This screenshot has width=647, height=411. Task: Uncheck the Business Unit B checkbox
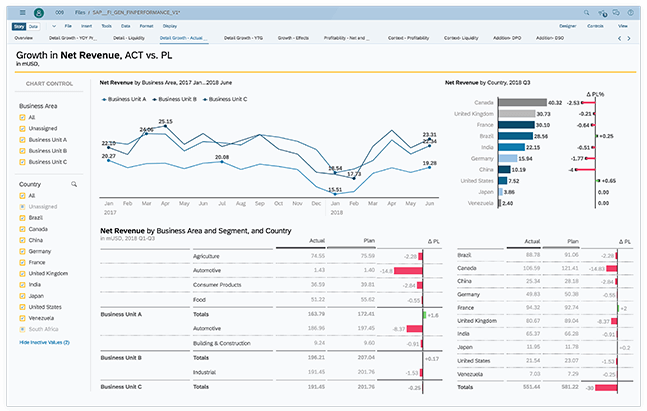(23, 151)
